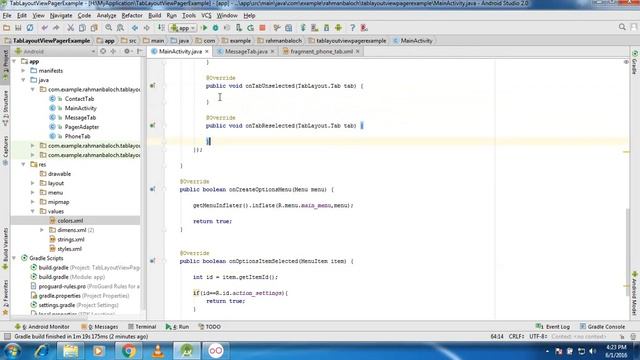Click the navigate Forward arrow icon

pos(147,28)
